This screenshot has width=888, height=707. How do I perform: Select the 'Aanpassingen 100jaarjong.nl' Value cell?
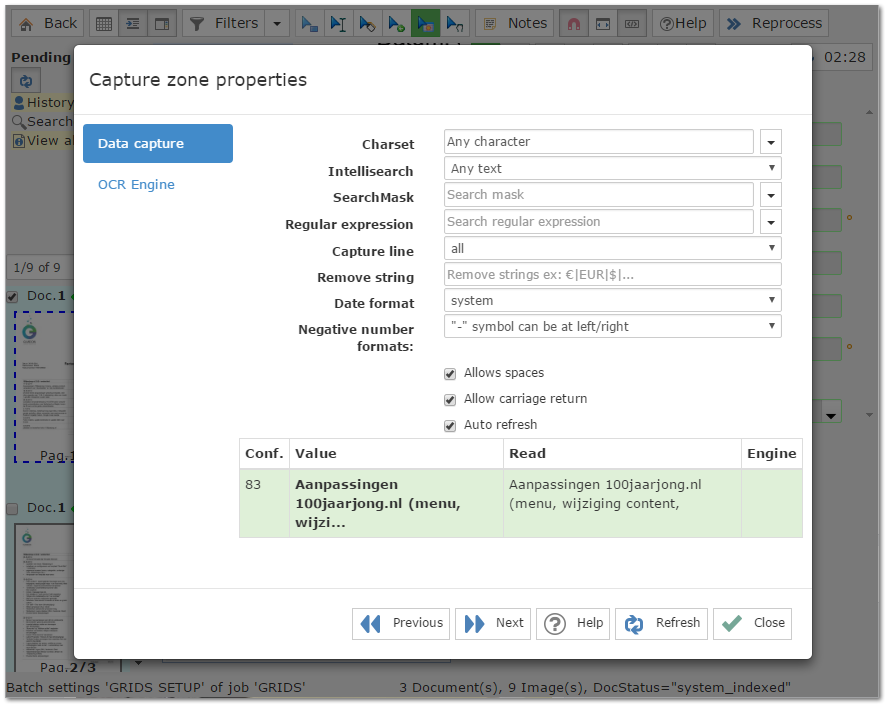click(x=396, y=504)
